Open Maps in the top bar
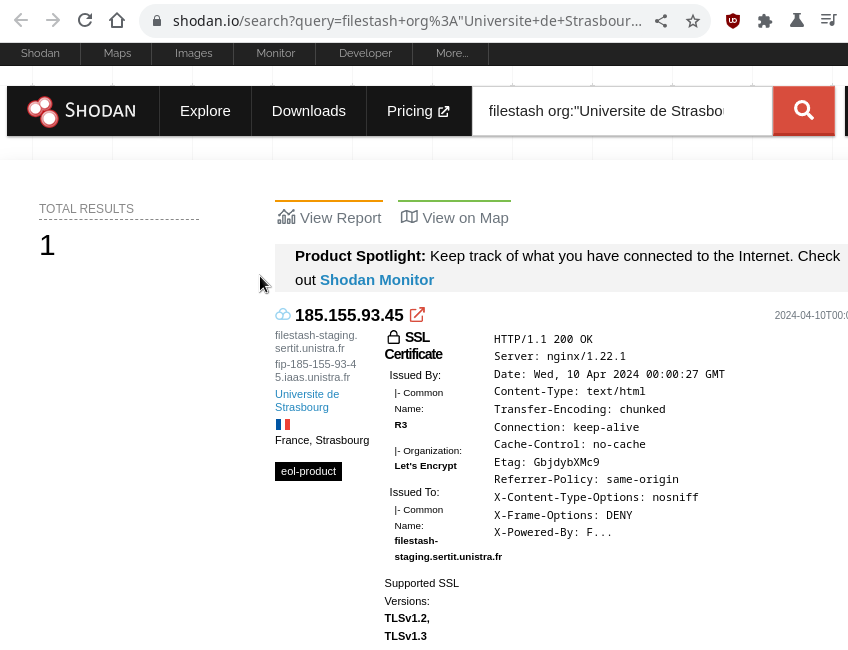Image resolution: width=848 pixels, height=650 pixels. 117,54
